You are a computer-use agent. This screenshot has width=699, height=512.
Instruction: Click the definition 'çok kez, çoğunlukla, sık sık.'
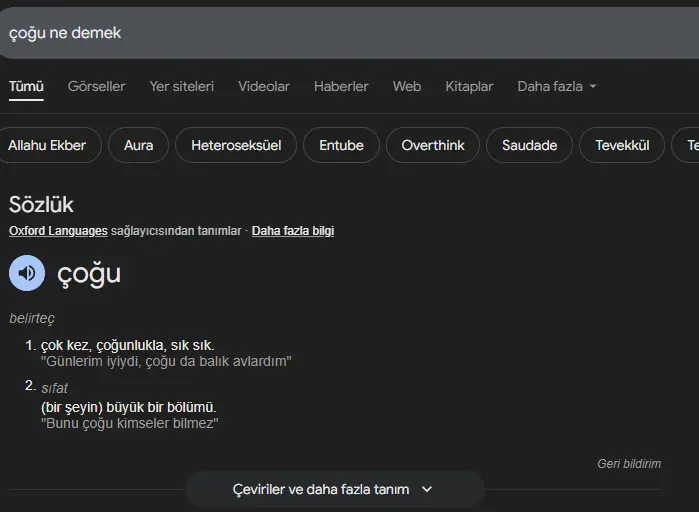[x=127, y=345]
